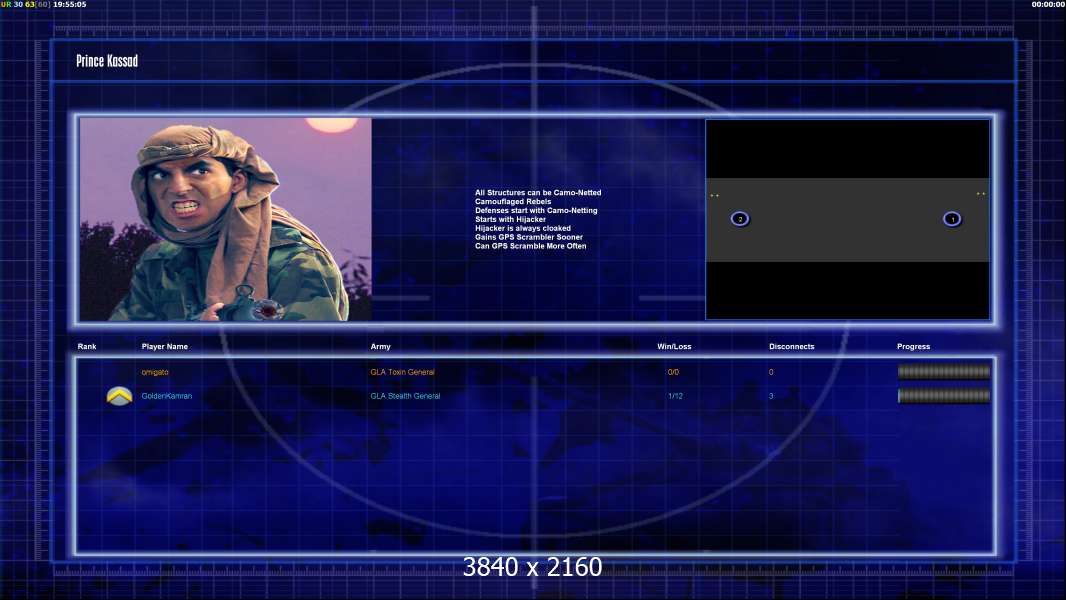Click GoldenKamran's loading progress bar

pyautogui.click(x=944, y=395)
